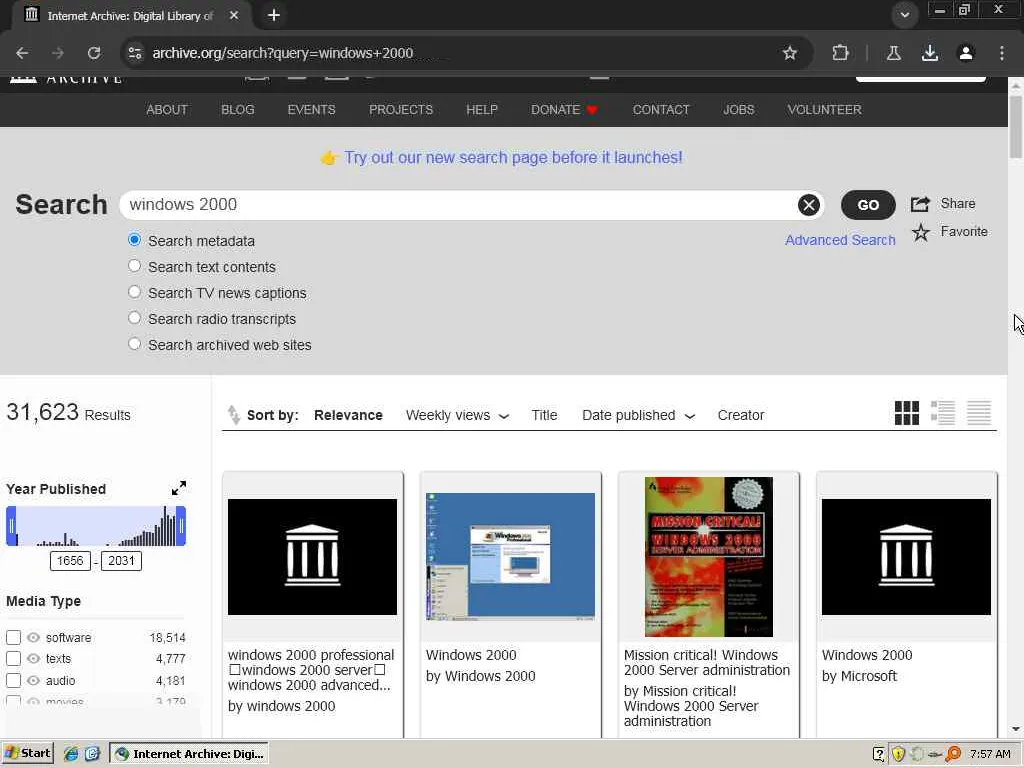This screenshot has height=768, width=1024.
Task: Sort results by Creator
Action: click(x=741, y=415)
